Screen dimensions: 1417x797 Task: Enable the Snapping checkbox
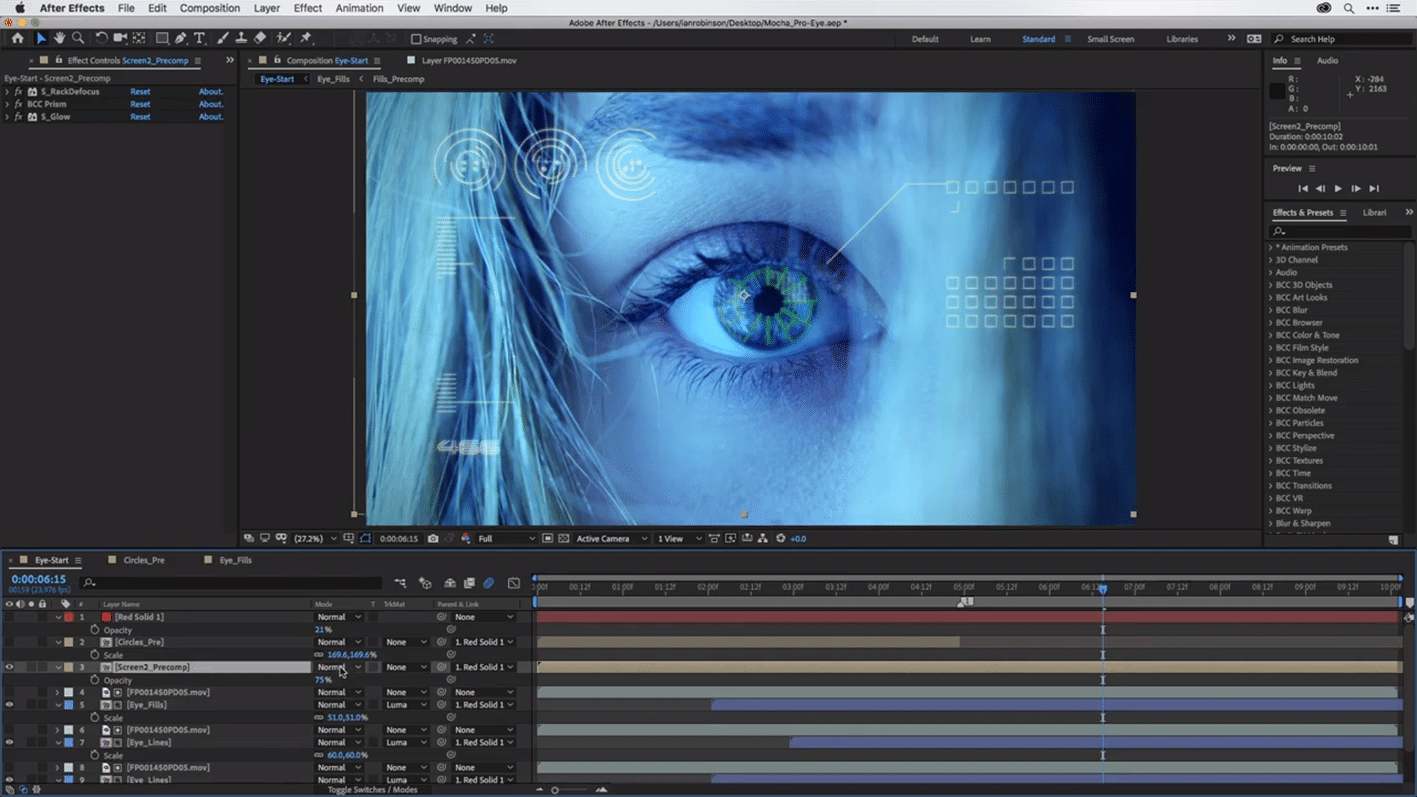416,39
